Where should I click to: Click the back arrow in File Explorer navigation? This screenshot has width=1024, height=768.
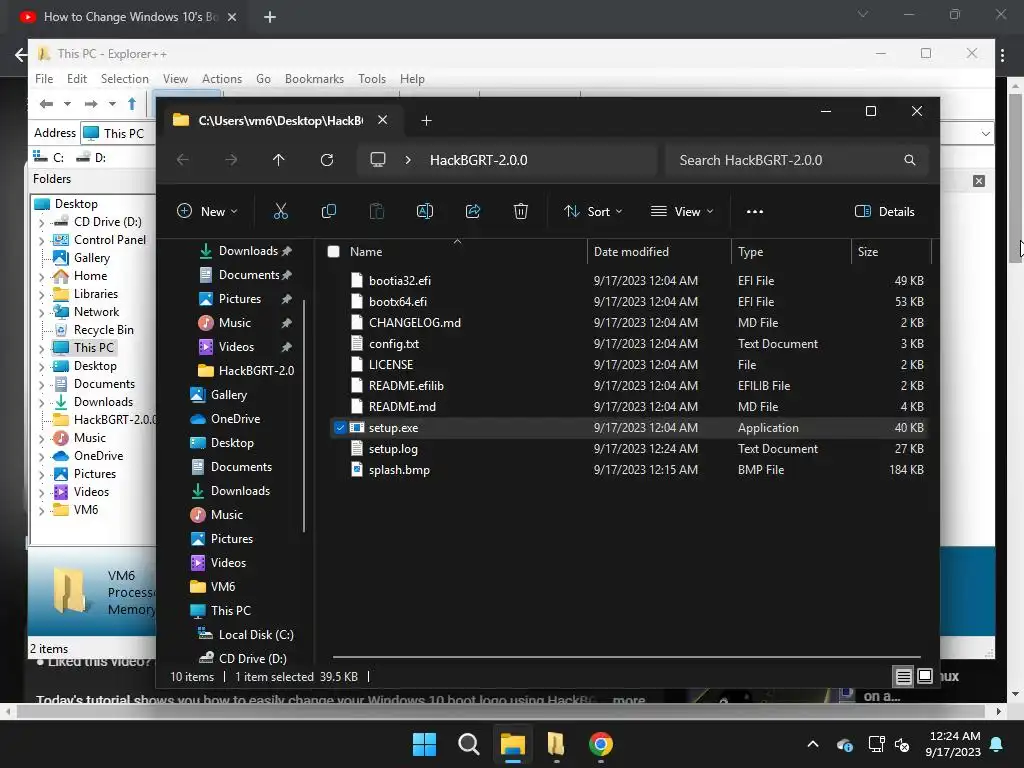point(183,160)
